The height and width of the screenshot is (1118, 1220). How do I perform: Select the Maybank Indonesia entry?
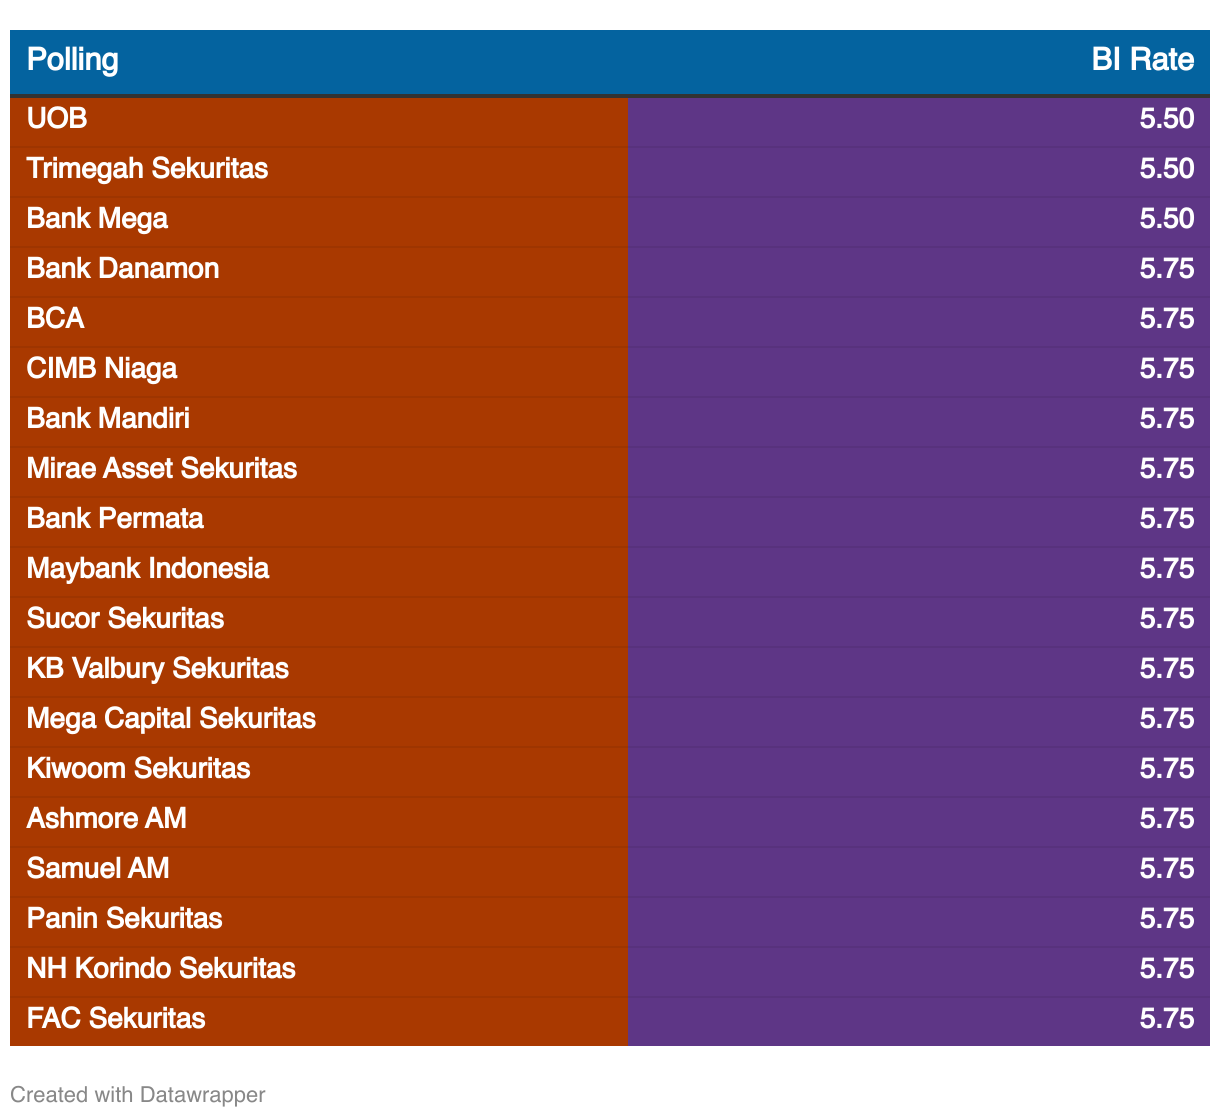[148, 568]
